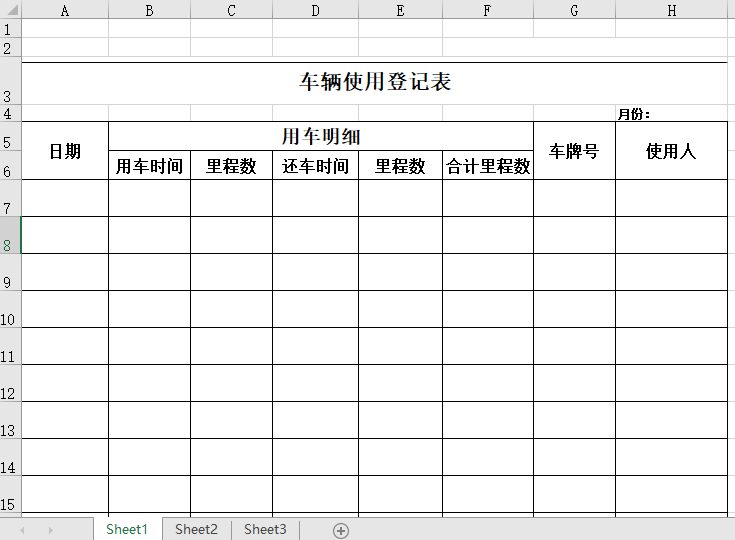The width and height of the screenshot is (735, 540).
Task: Click the title cell 车辆使用登记表
Action: (x=375, y=82)
